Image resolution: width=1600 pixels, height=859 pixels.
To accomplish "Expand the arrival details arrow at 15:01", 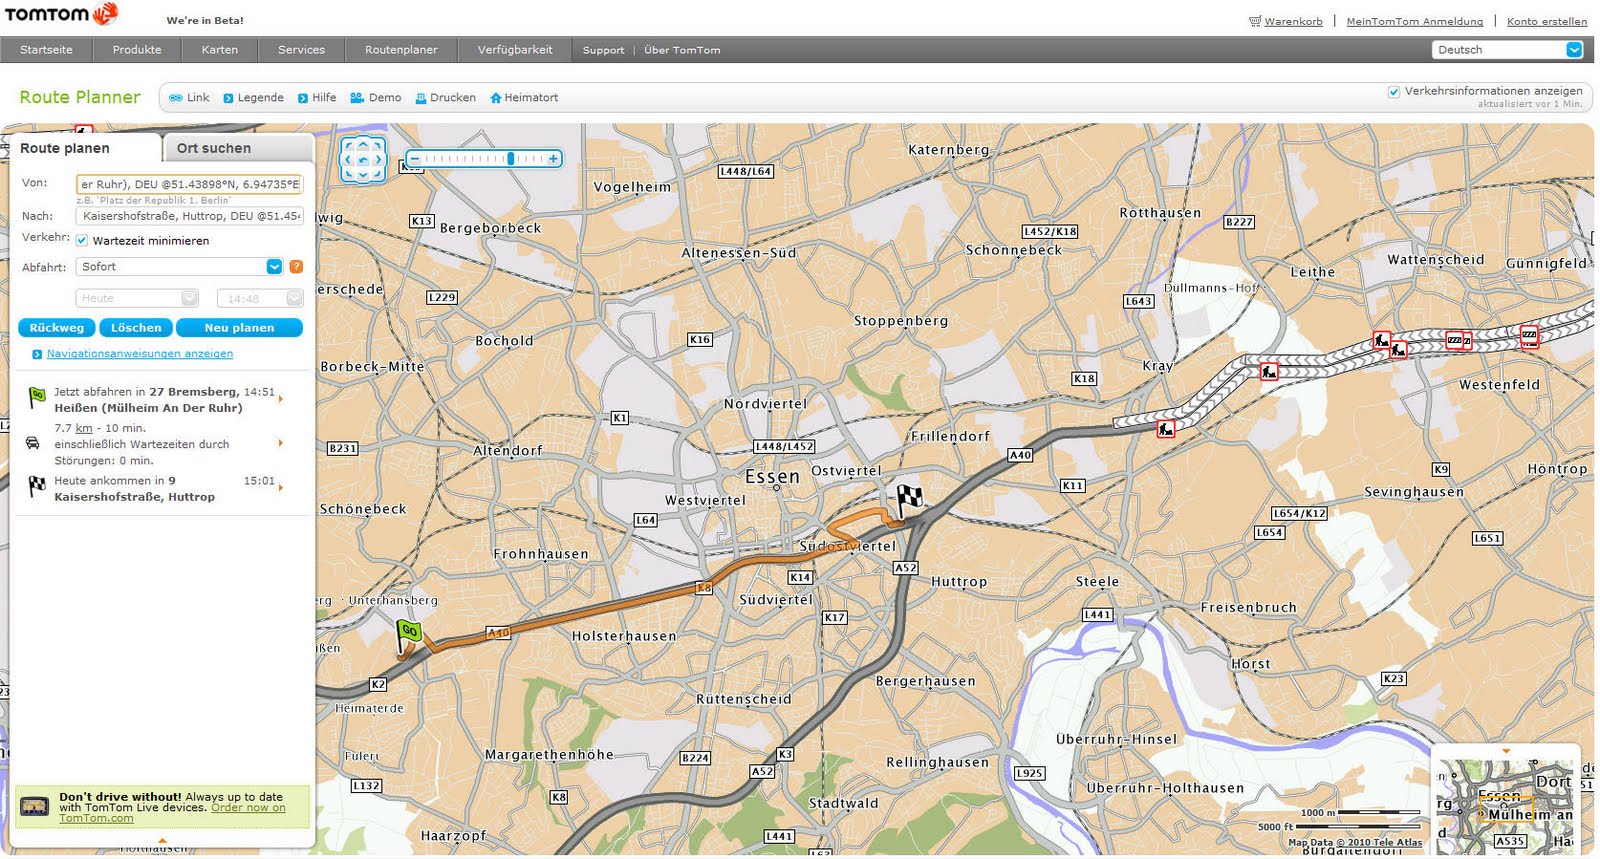I will point(281,488).
